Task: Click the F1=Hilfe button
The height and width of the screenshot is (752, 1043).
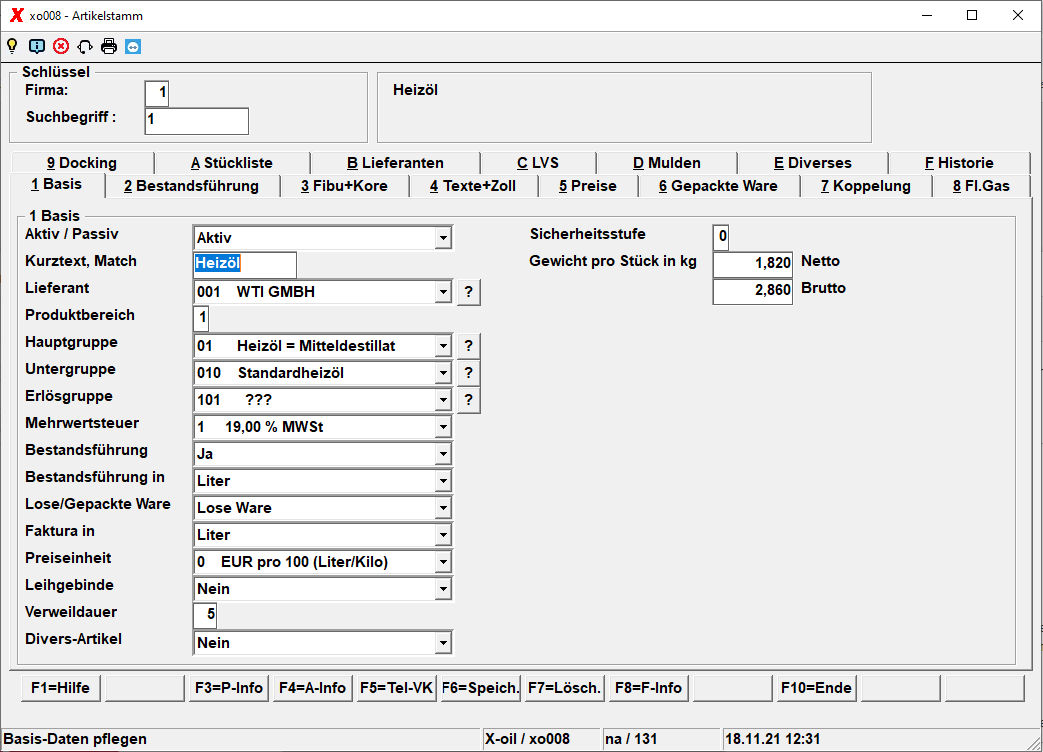Action: [61, 688]
